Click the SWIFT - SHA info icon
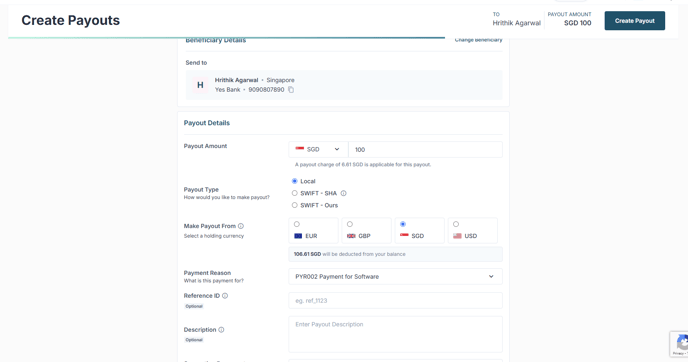Image resolution: width=688 pixels, height=362 pixels. [x=344, y=193]
